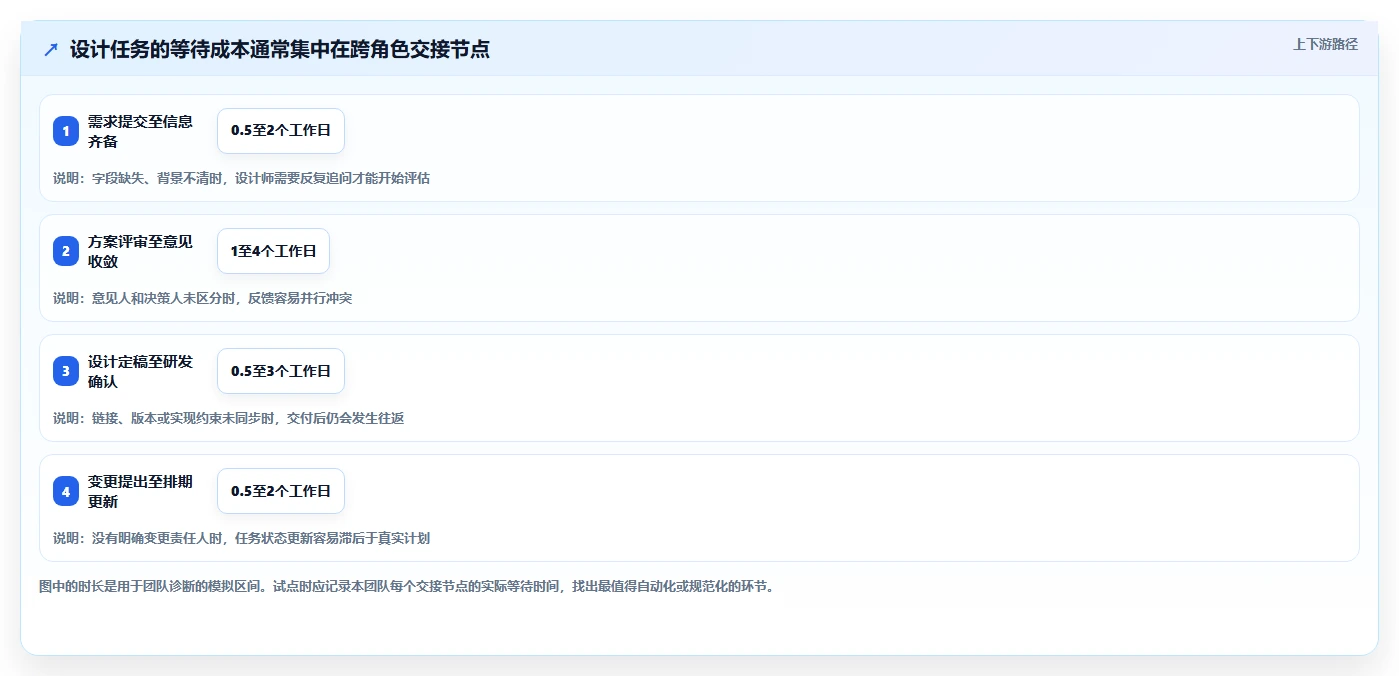Click the 0.5至3个工作日 duration pill
Screen dimensions: 1399x676
click(x=281, y=371)
